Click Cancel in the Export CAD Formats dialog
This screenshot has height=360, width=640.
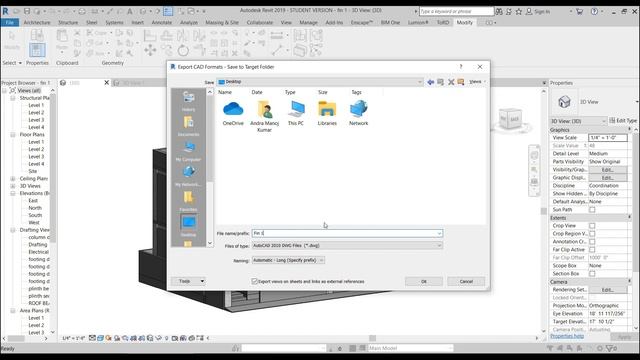coord(466,281)
